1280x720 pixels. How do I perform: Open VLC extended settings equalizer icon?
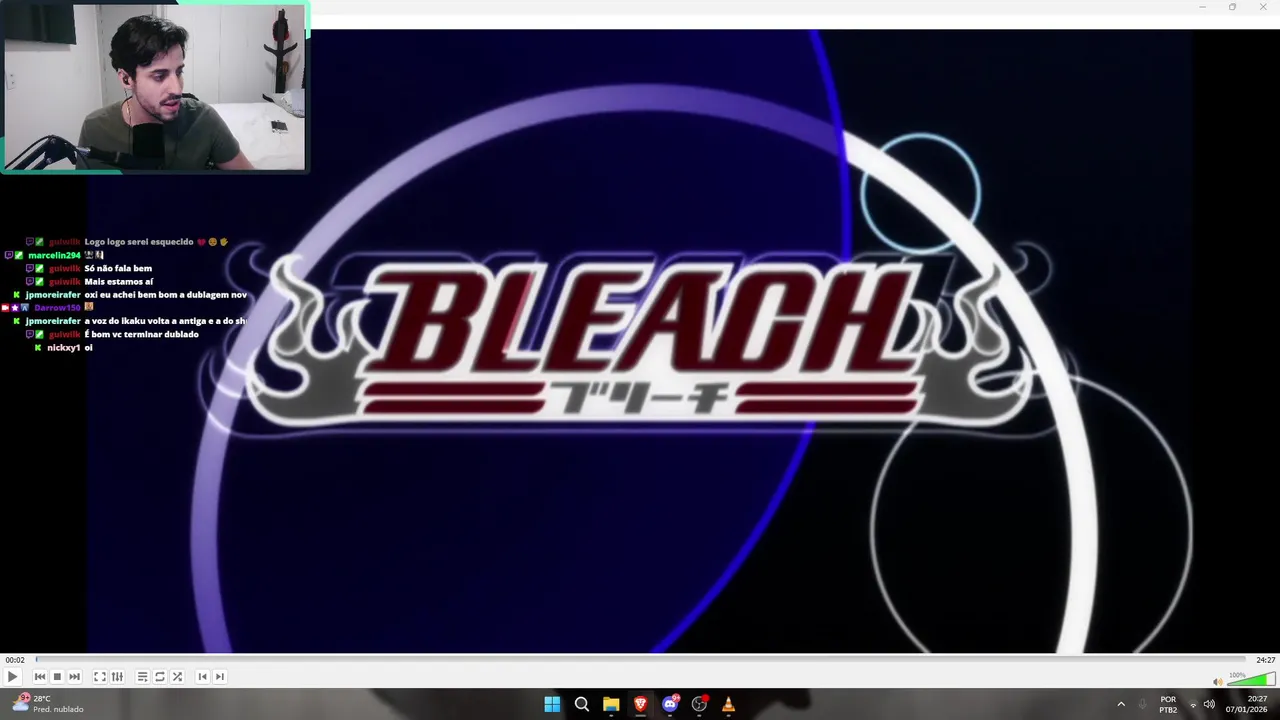117,677
